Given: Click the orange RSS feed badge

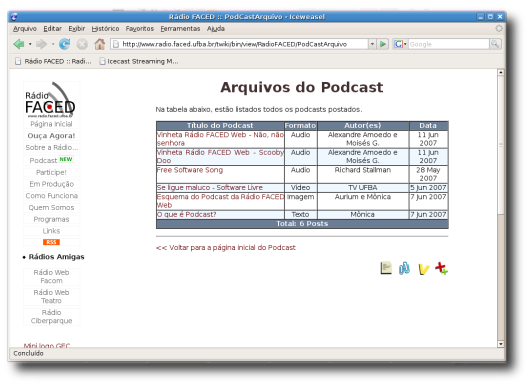Looking at the screenshot, I should point(51,242).
